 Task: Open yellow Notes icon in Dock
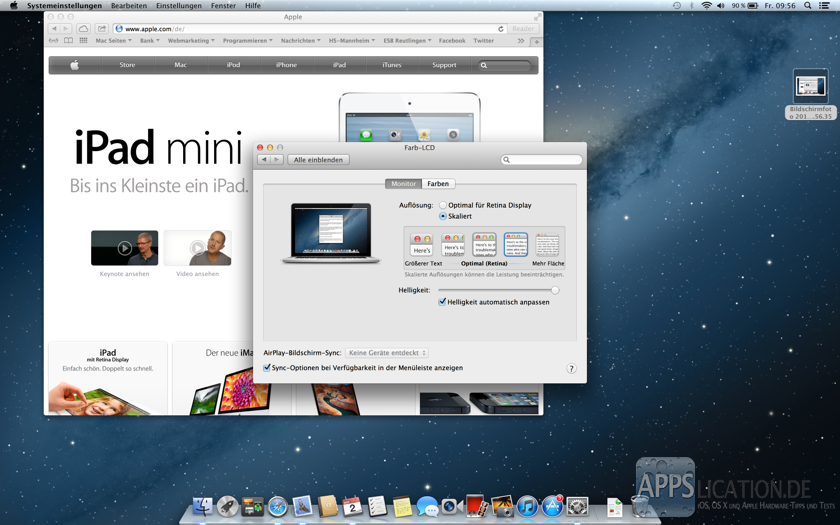click(402, 506)
